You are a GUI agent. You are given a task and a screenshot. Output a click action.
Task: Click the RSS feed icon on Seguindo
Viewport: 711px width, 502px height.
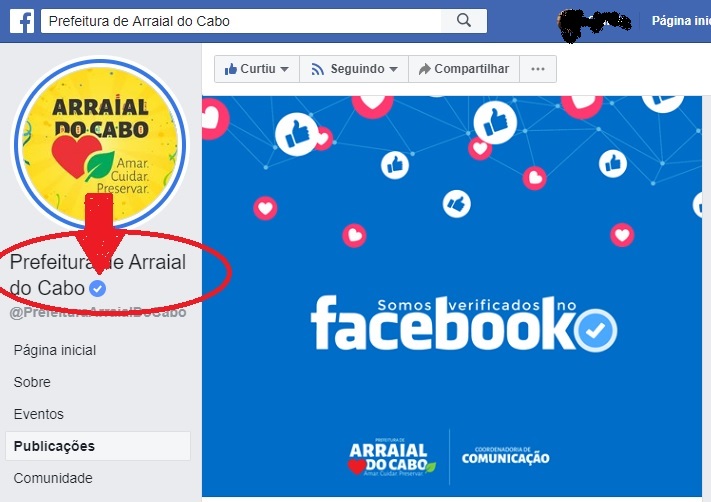317,69
